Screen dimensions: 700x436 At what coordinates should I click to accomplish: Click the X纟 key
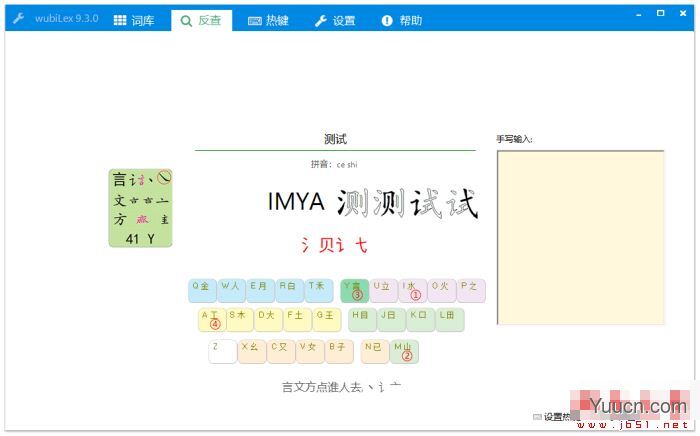(251, 351)
